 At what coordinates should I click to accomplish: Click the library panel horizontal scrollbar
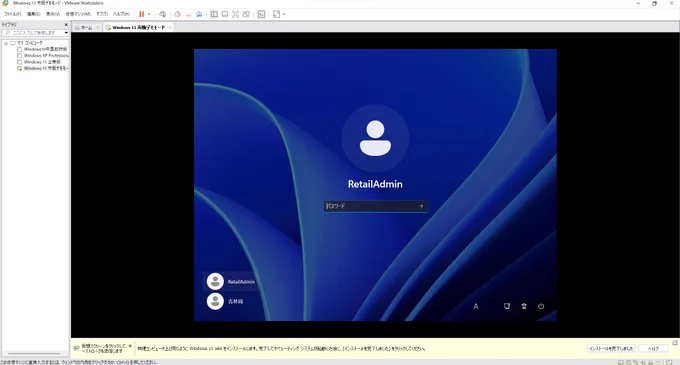point(34,353)
